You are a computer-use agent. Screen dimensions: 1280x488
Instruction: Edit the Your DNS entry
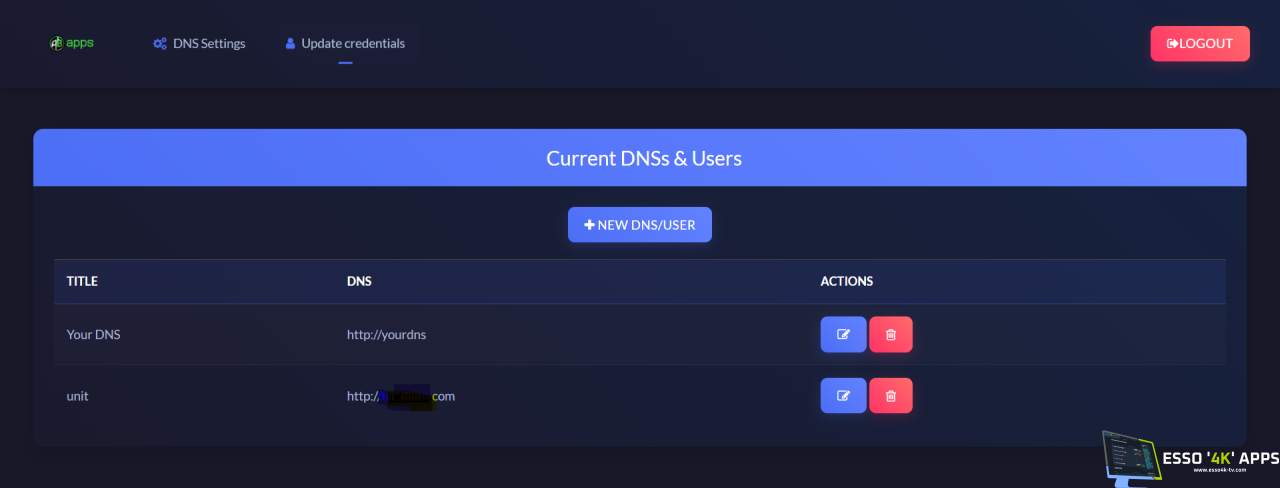[x=843, y=335]
